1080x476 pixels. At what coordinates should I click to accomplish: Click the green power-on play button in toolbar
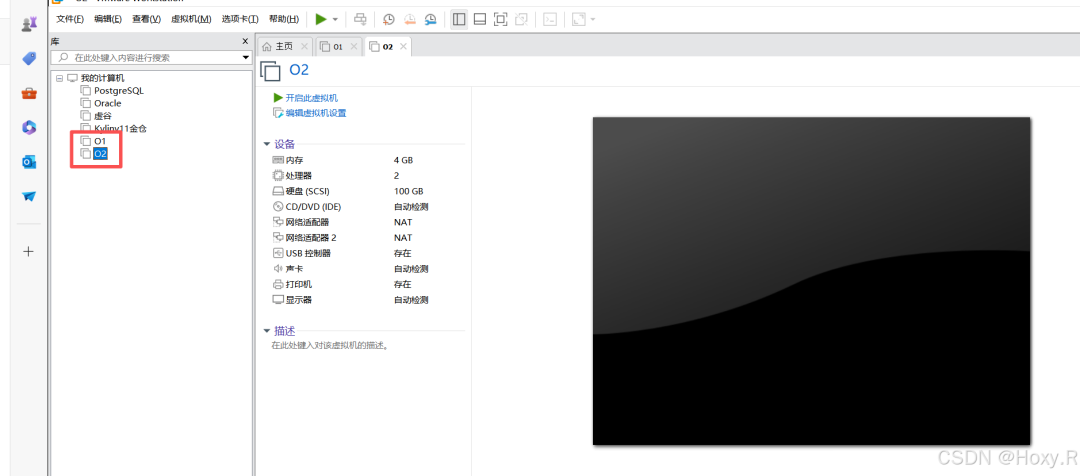pyautogui.click(x=321, y=19)
